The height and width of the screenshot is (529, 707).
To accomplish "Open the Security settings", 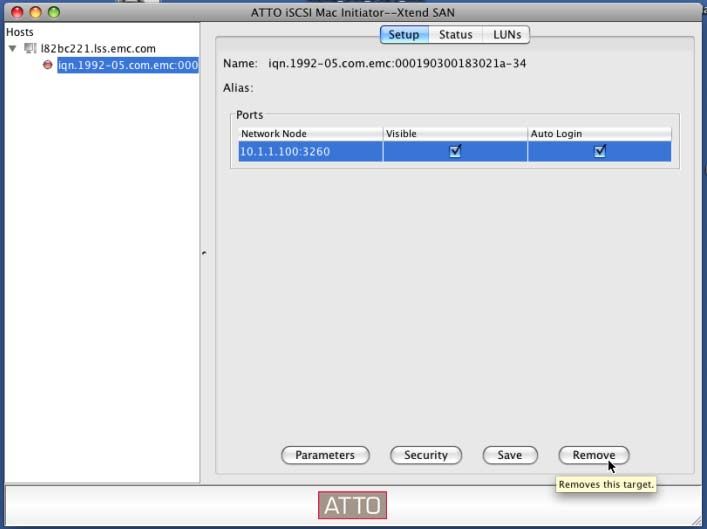I will point(426,455).
